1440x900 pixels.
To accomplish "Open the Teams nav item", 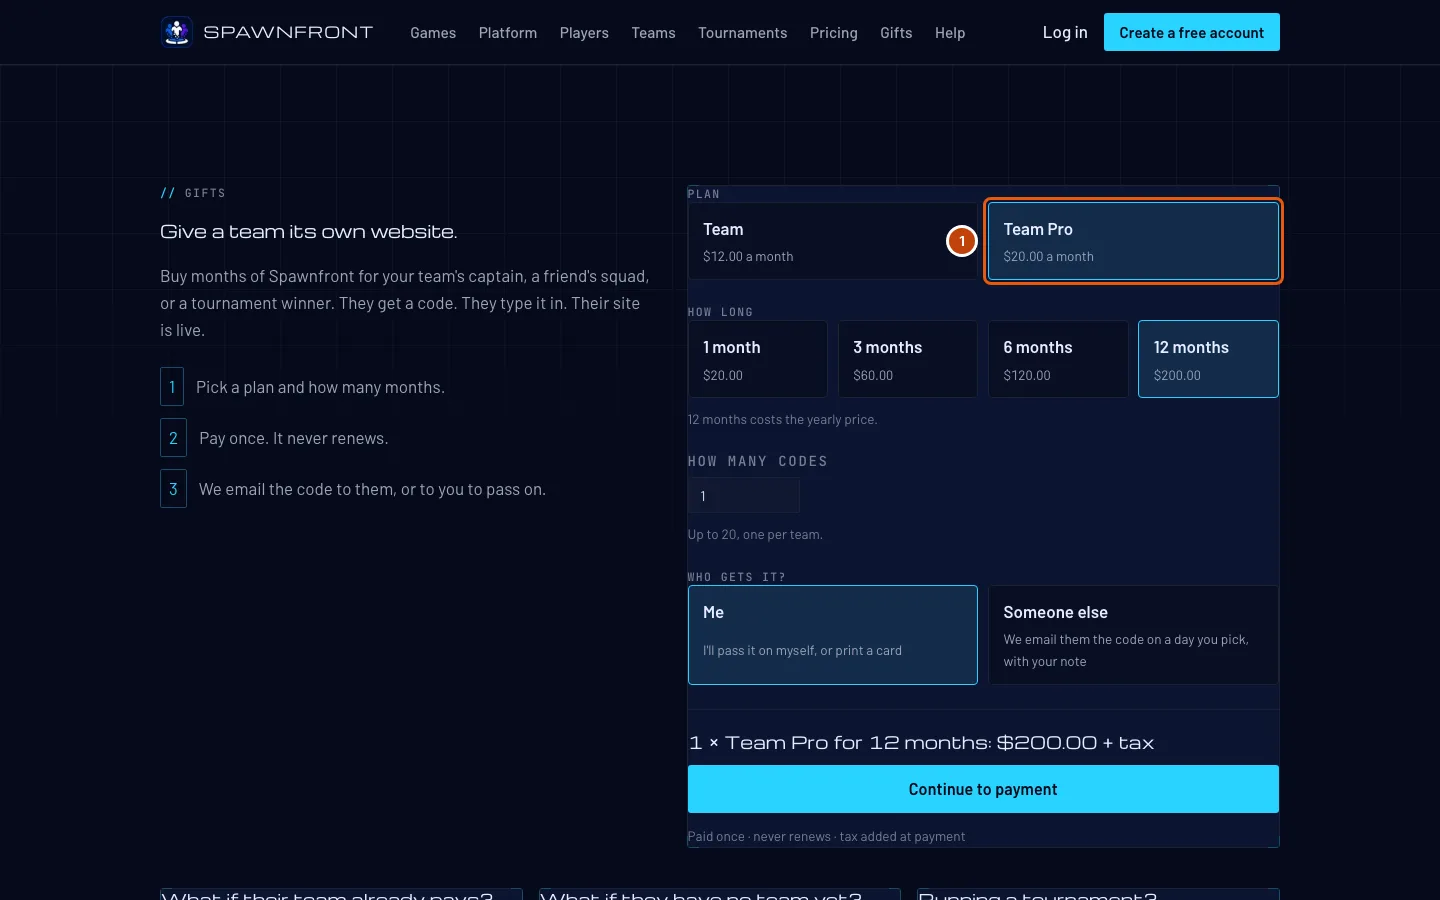I will coord(653,33).
